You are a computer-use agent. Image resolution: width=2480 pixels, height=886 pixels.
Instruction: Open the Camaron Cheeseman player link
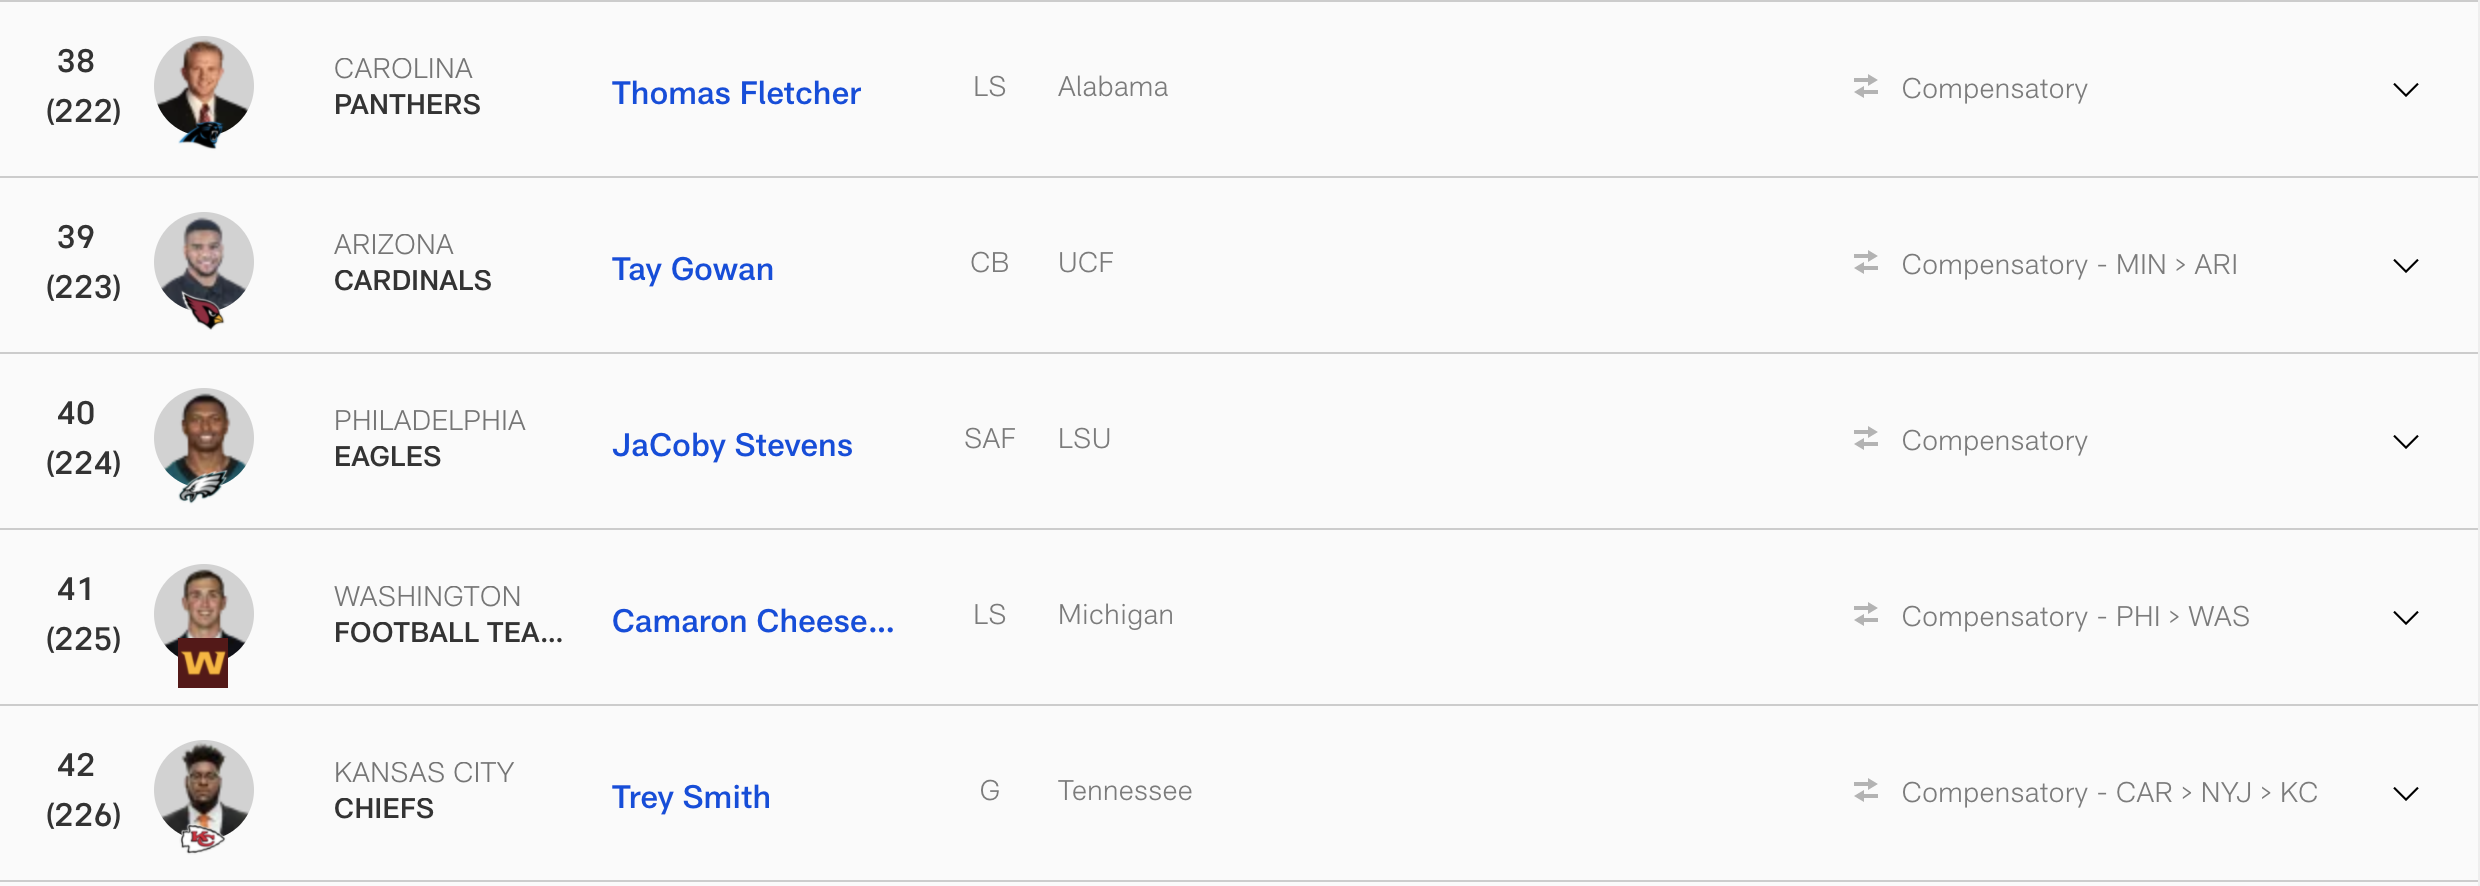pyautogui.click(x=753, y=621)
